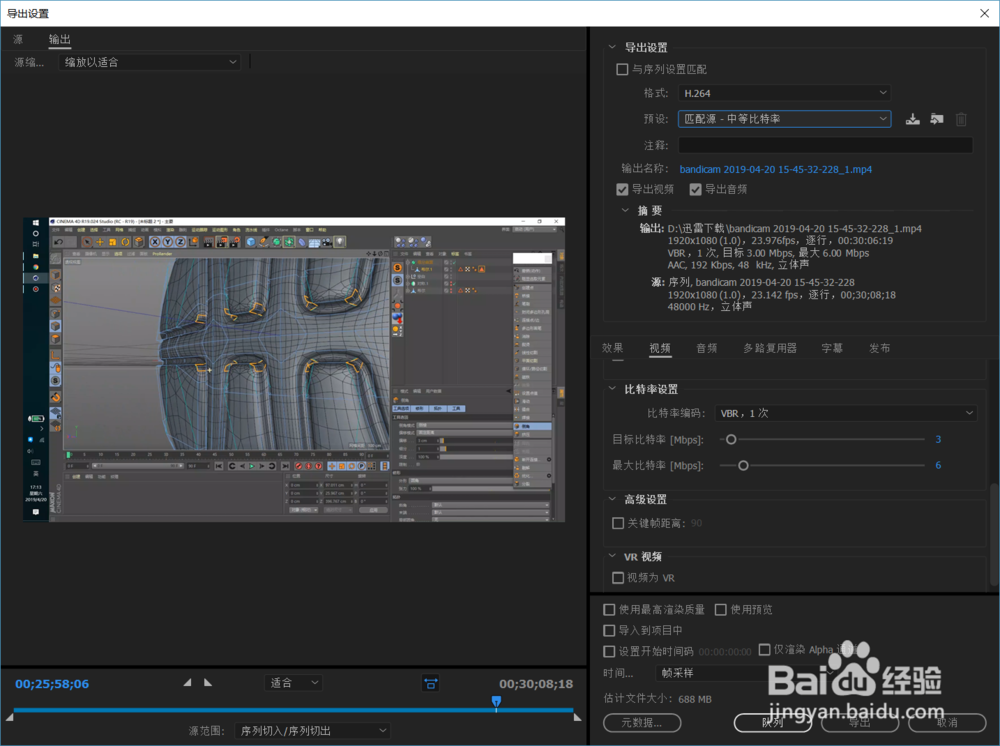This screenshot has height=746, width=1000.
Task: Click the maximum bitrate value 6
Action: pyautogui.click(x=938, y=465)
